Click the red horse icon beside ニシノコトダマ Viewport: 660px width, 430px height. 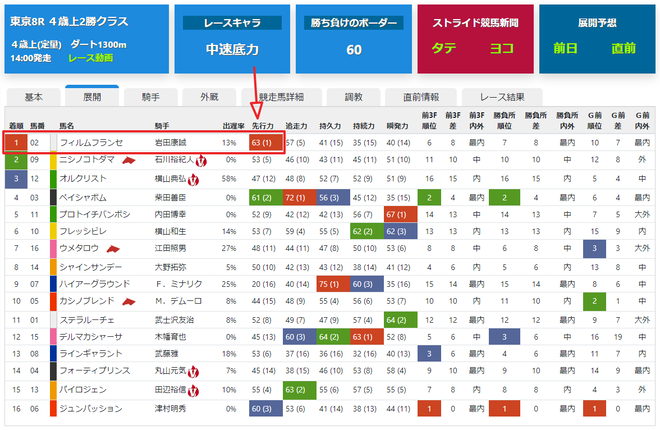coord(128,160)
